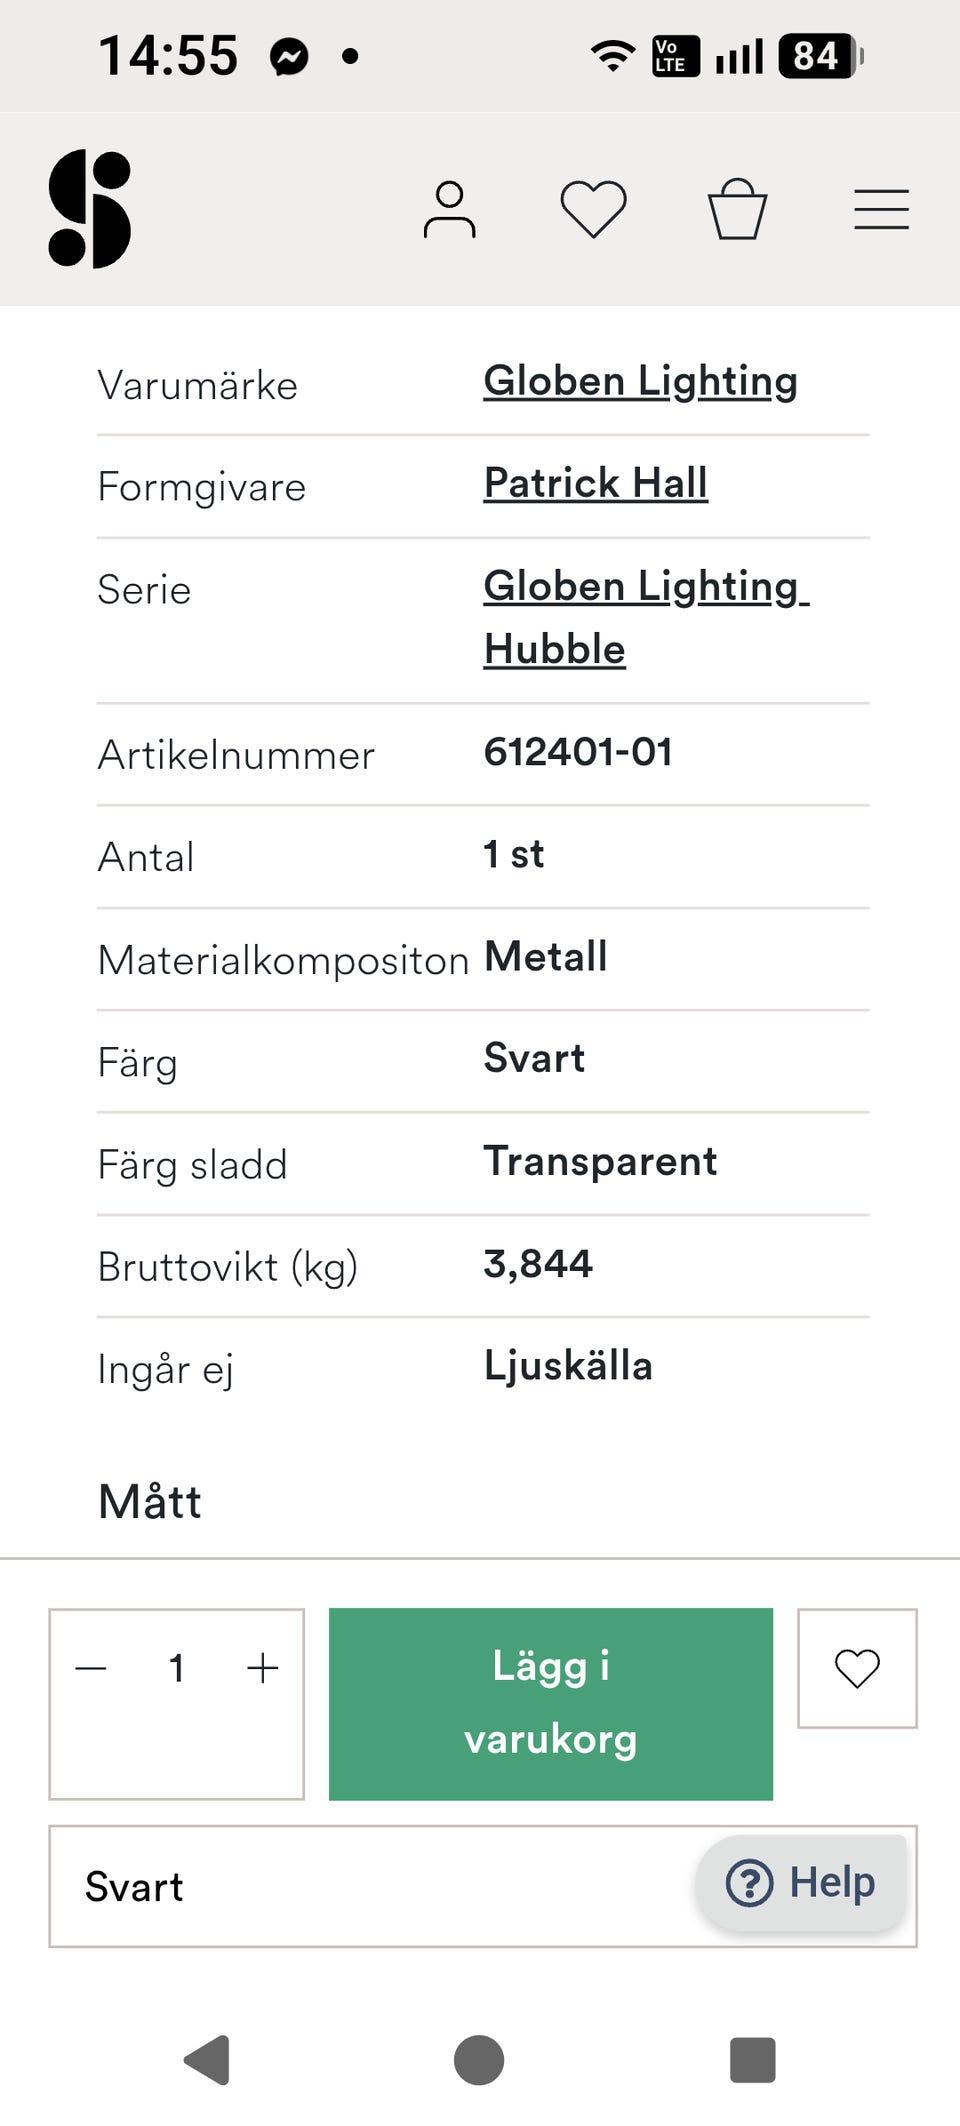Increase quantity with plus button
960x2126 pixels.
point(262,1668)
